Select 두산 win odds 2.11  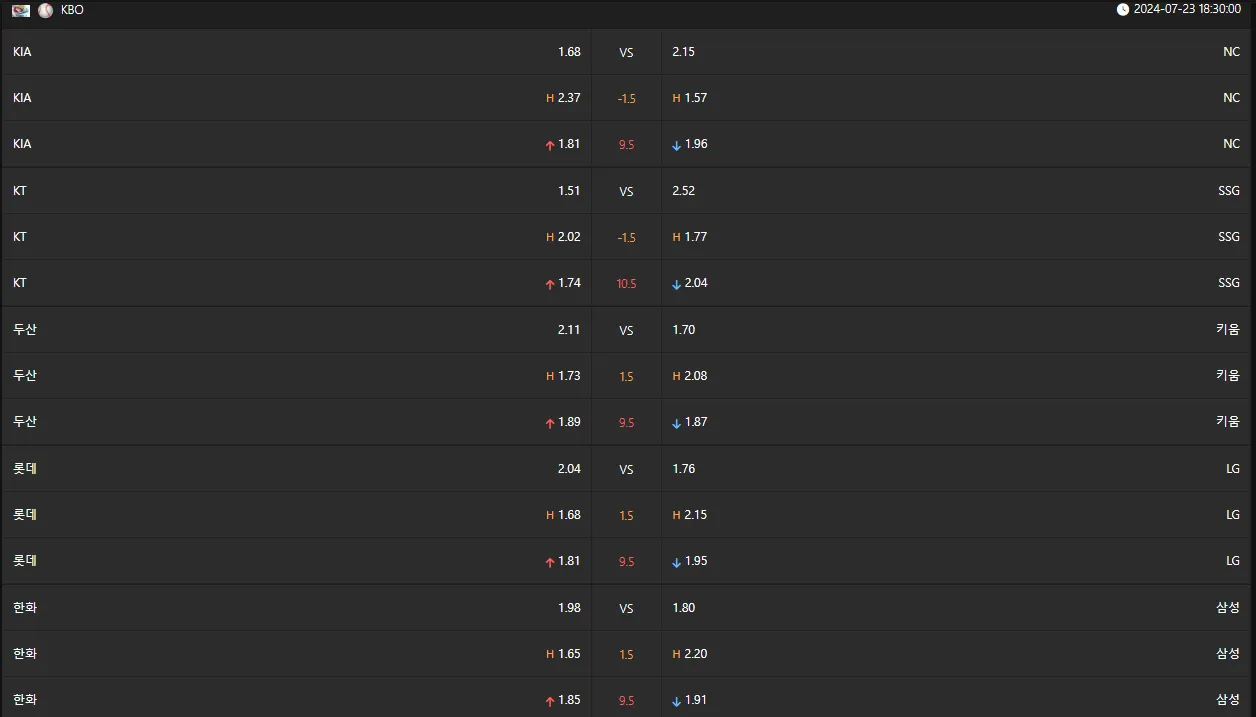pyautogui.click(x=569, y=330)
